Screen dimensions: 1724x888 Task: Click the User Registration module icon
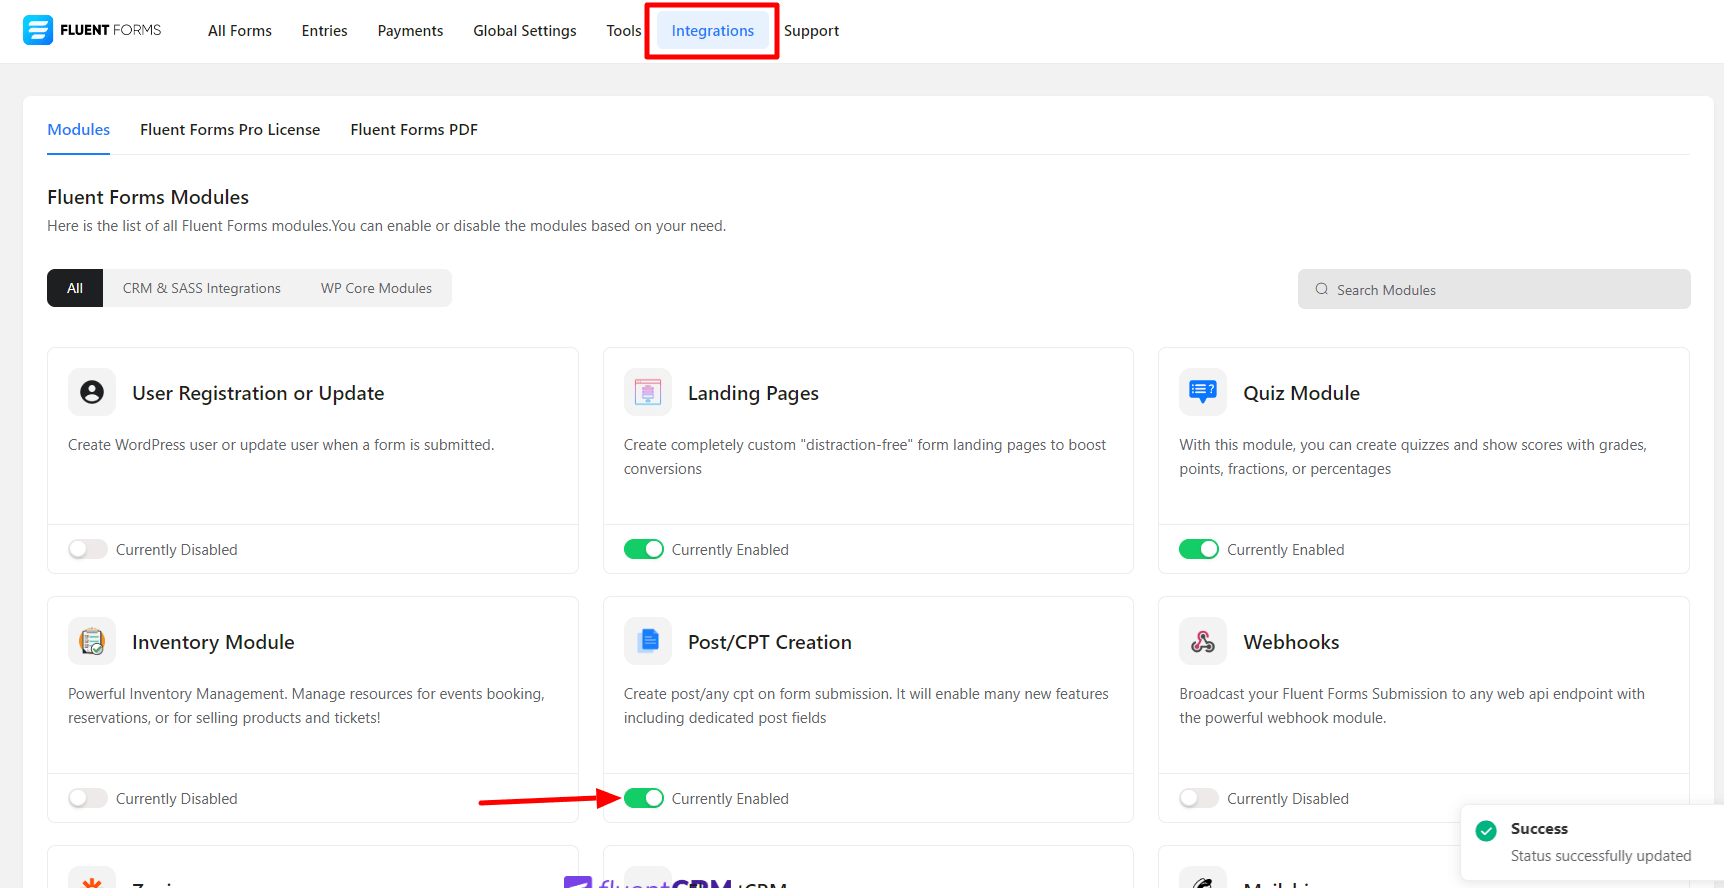[x=92, y=392]
